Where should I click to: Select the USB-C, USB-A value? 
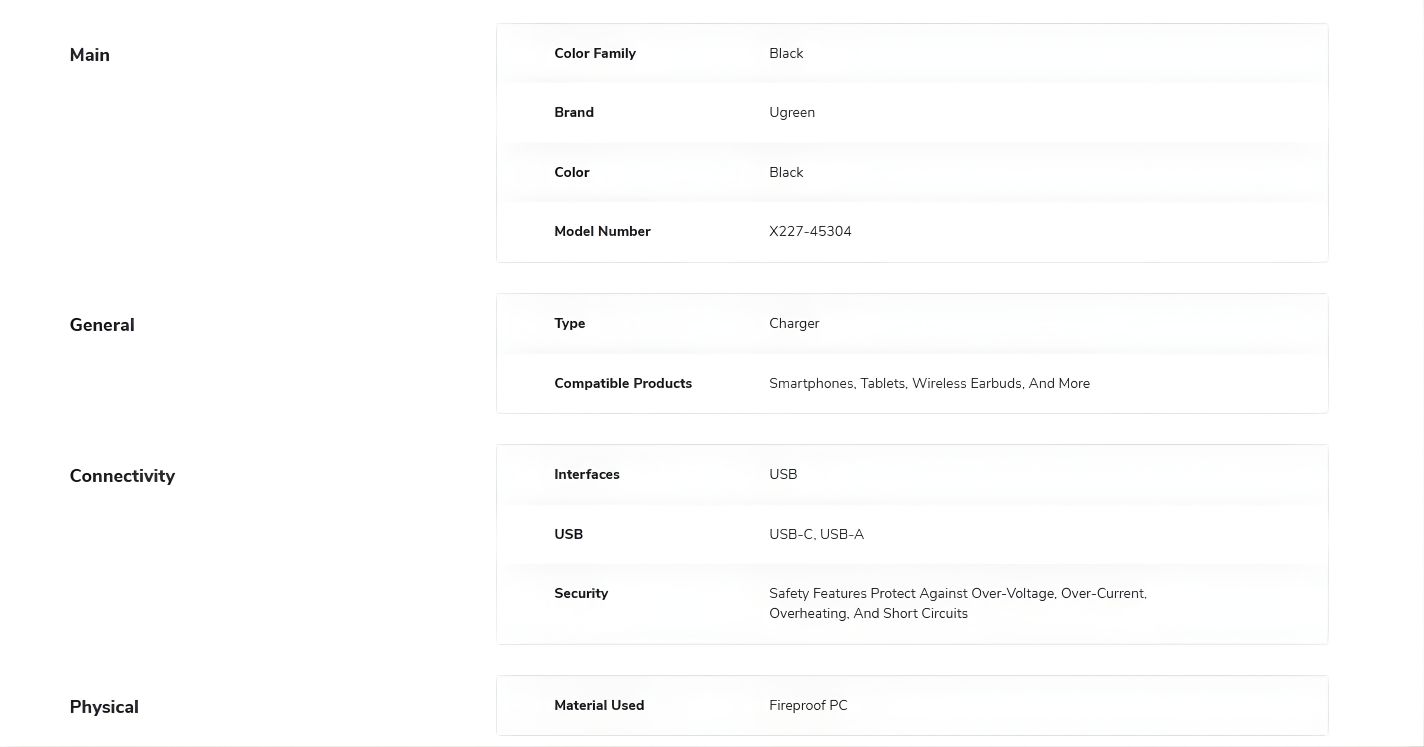pos(816,534)
